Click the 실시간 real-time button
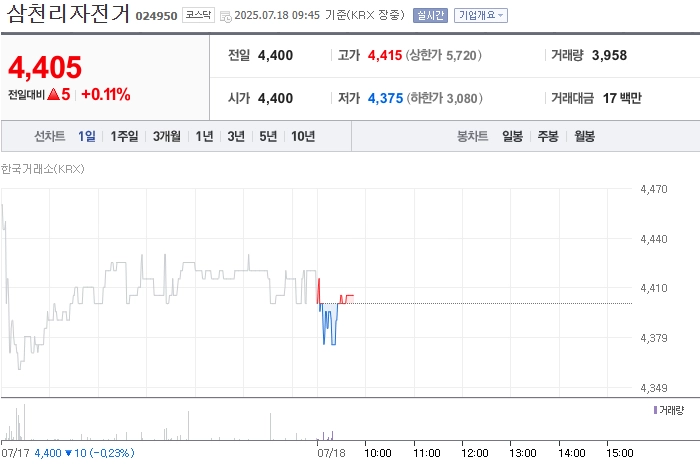Viewport: 700px width, 465px height. pos(430,15)
